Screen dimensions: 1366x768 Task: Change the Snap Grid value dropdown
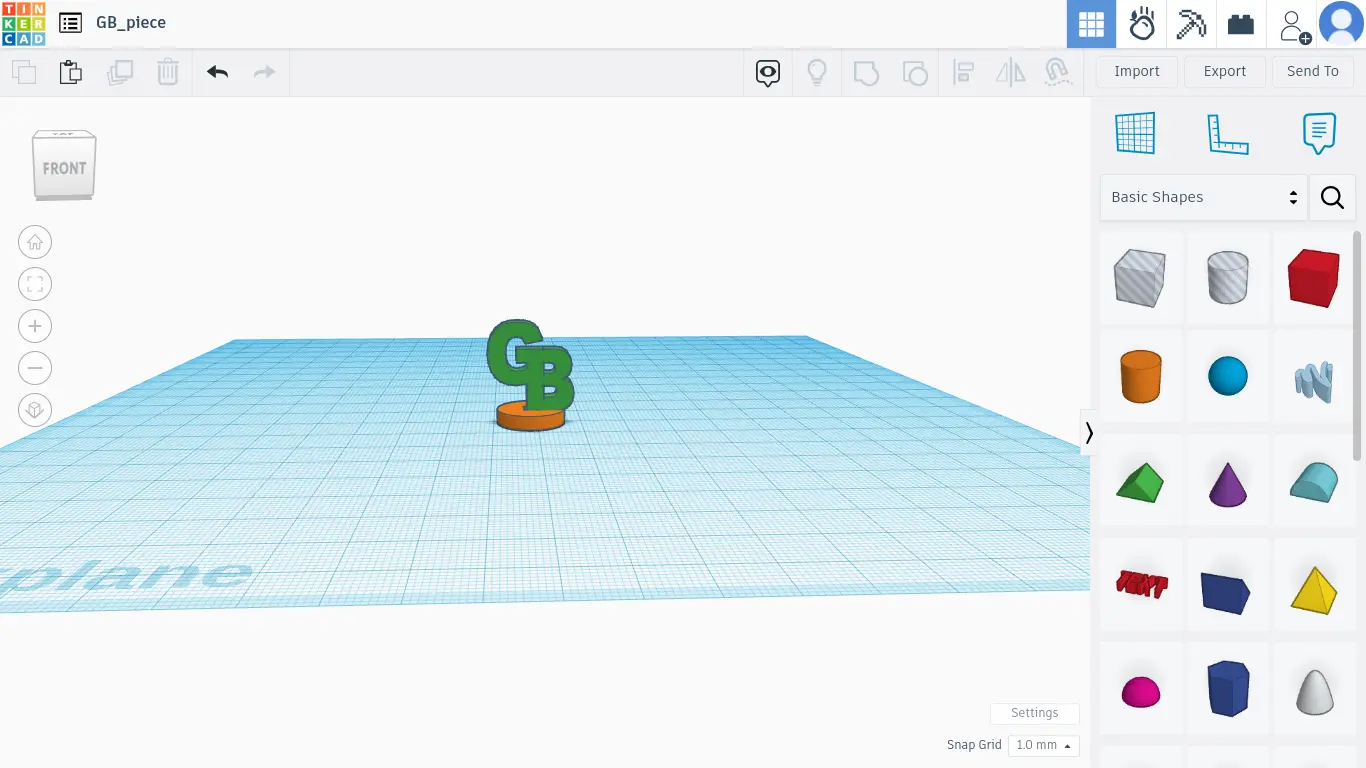coord(1043,745)
